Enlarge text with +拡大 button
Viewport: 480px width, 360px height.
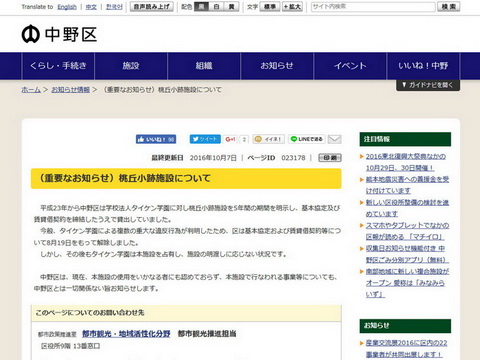(x=292, y=7)
